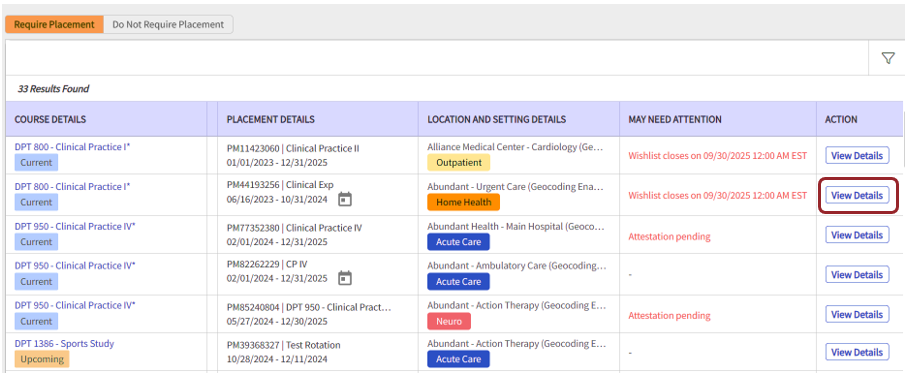View Details for Main Hospital placement
This screenshot has width=909, height=375.
click(x=857, y=235)
